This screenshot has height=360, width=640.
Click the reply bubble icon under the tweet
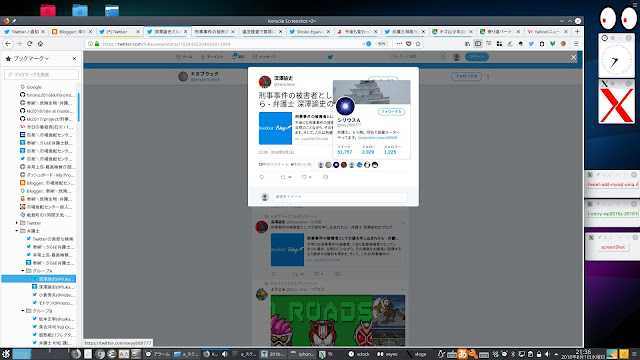coord(262,177)
